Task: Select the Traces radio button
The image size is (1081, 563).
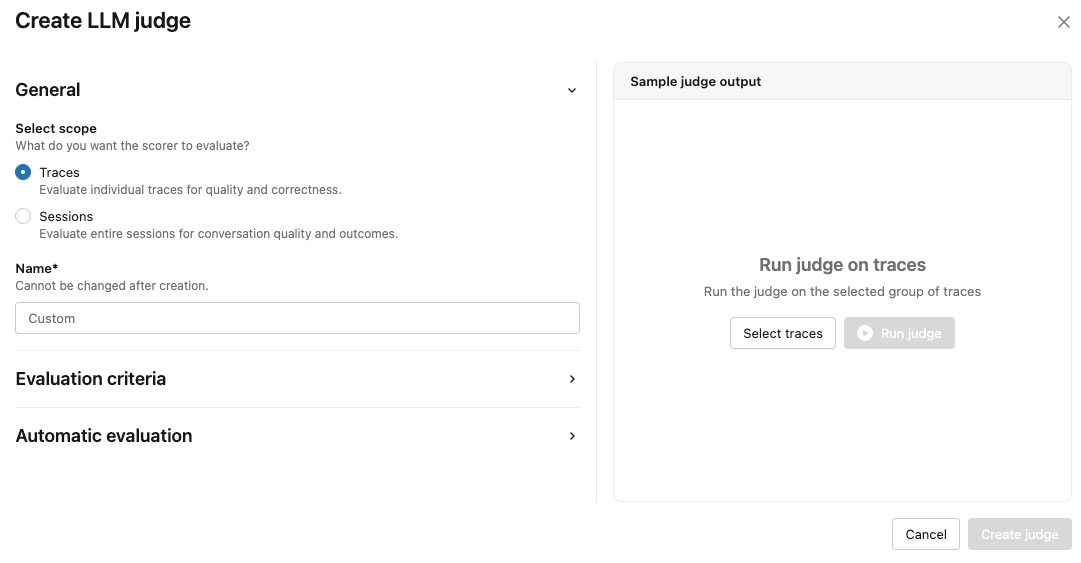Action: (x=23, y=172)
